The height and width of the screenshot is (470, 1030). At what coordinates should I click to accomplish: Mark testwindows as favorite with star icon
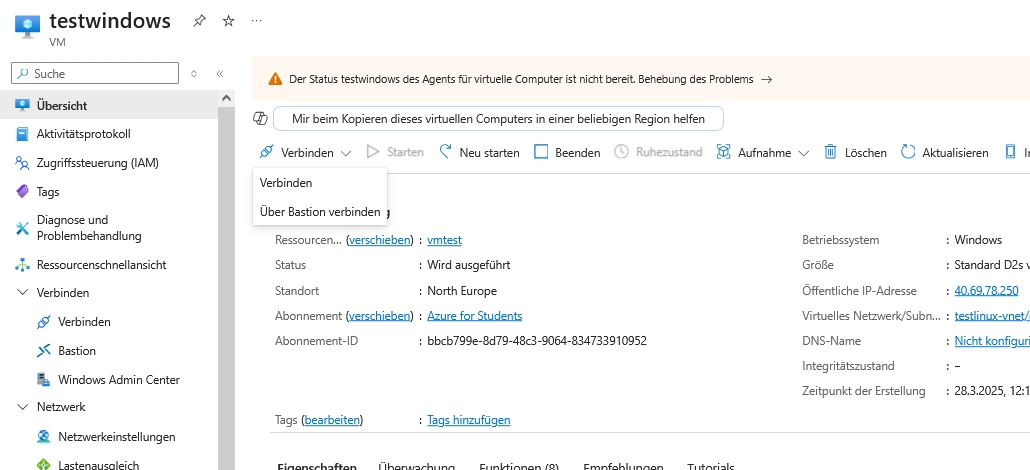(228, 21)
